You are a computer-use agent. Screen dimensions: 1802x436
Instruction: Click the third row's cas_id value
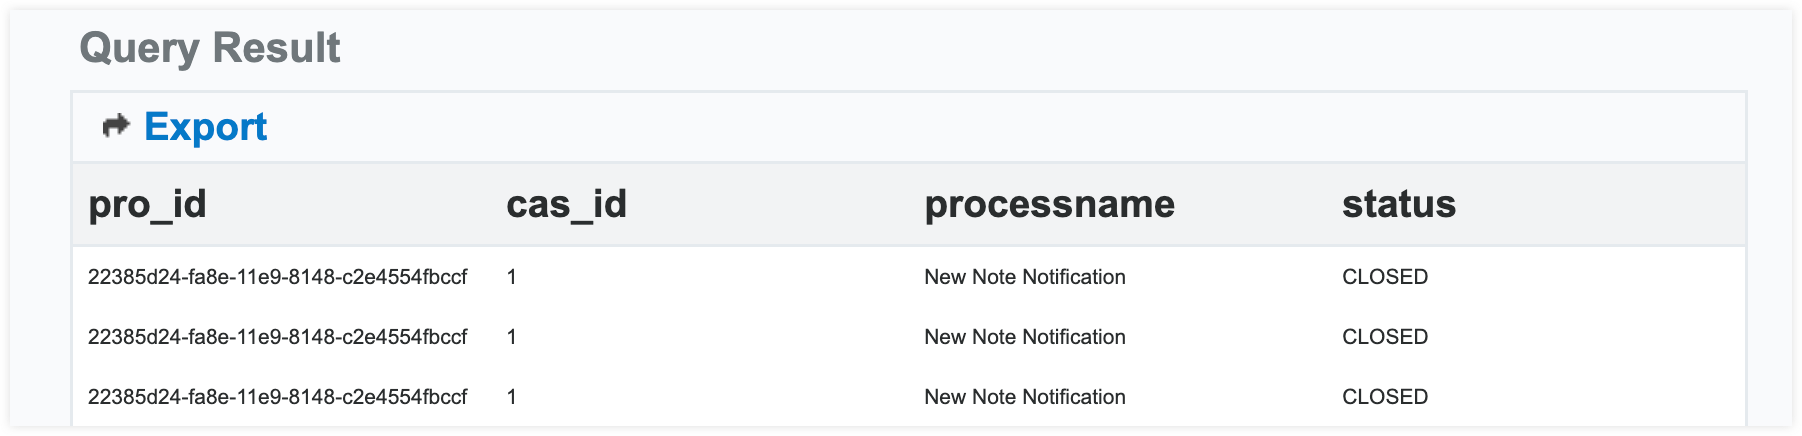coord(512,397)
